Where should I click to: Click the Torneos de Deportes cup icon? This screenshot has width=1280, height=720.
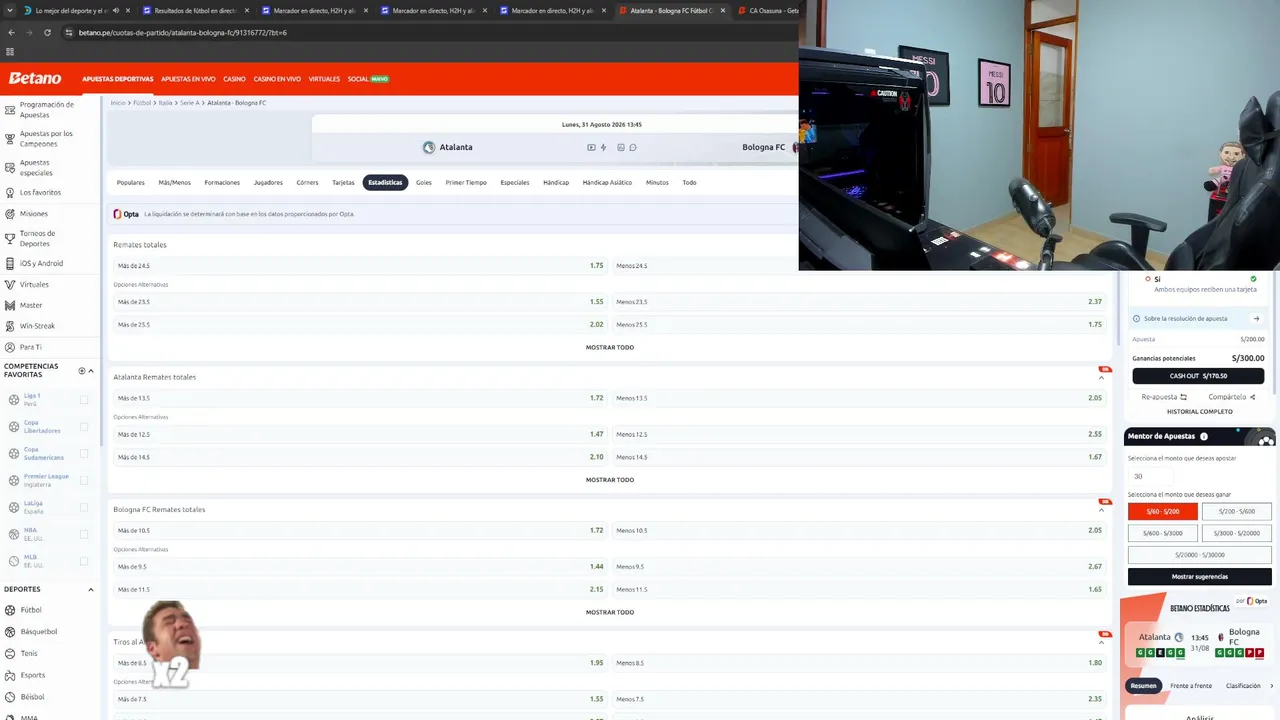10,238
